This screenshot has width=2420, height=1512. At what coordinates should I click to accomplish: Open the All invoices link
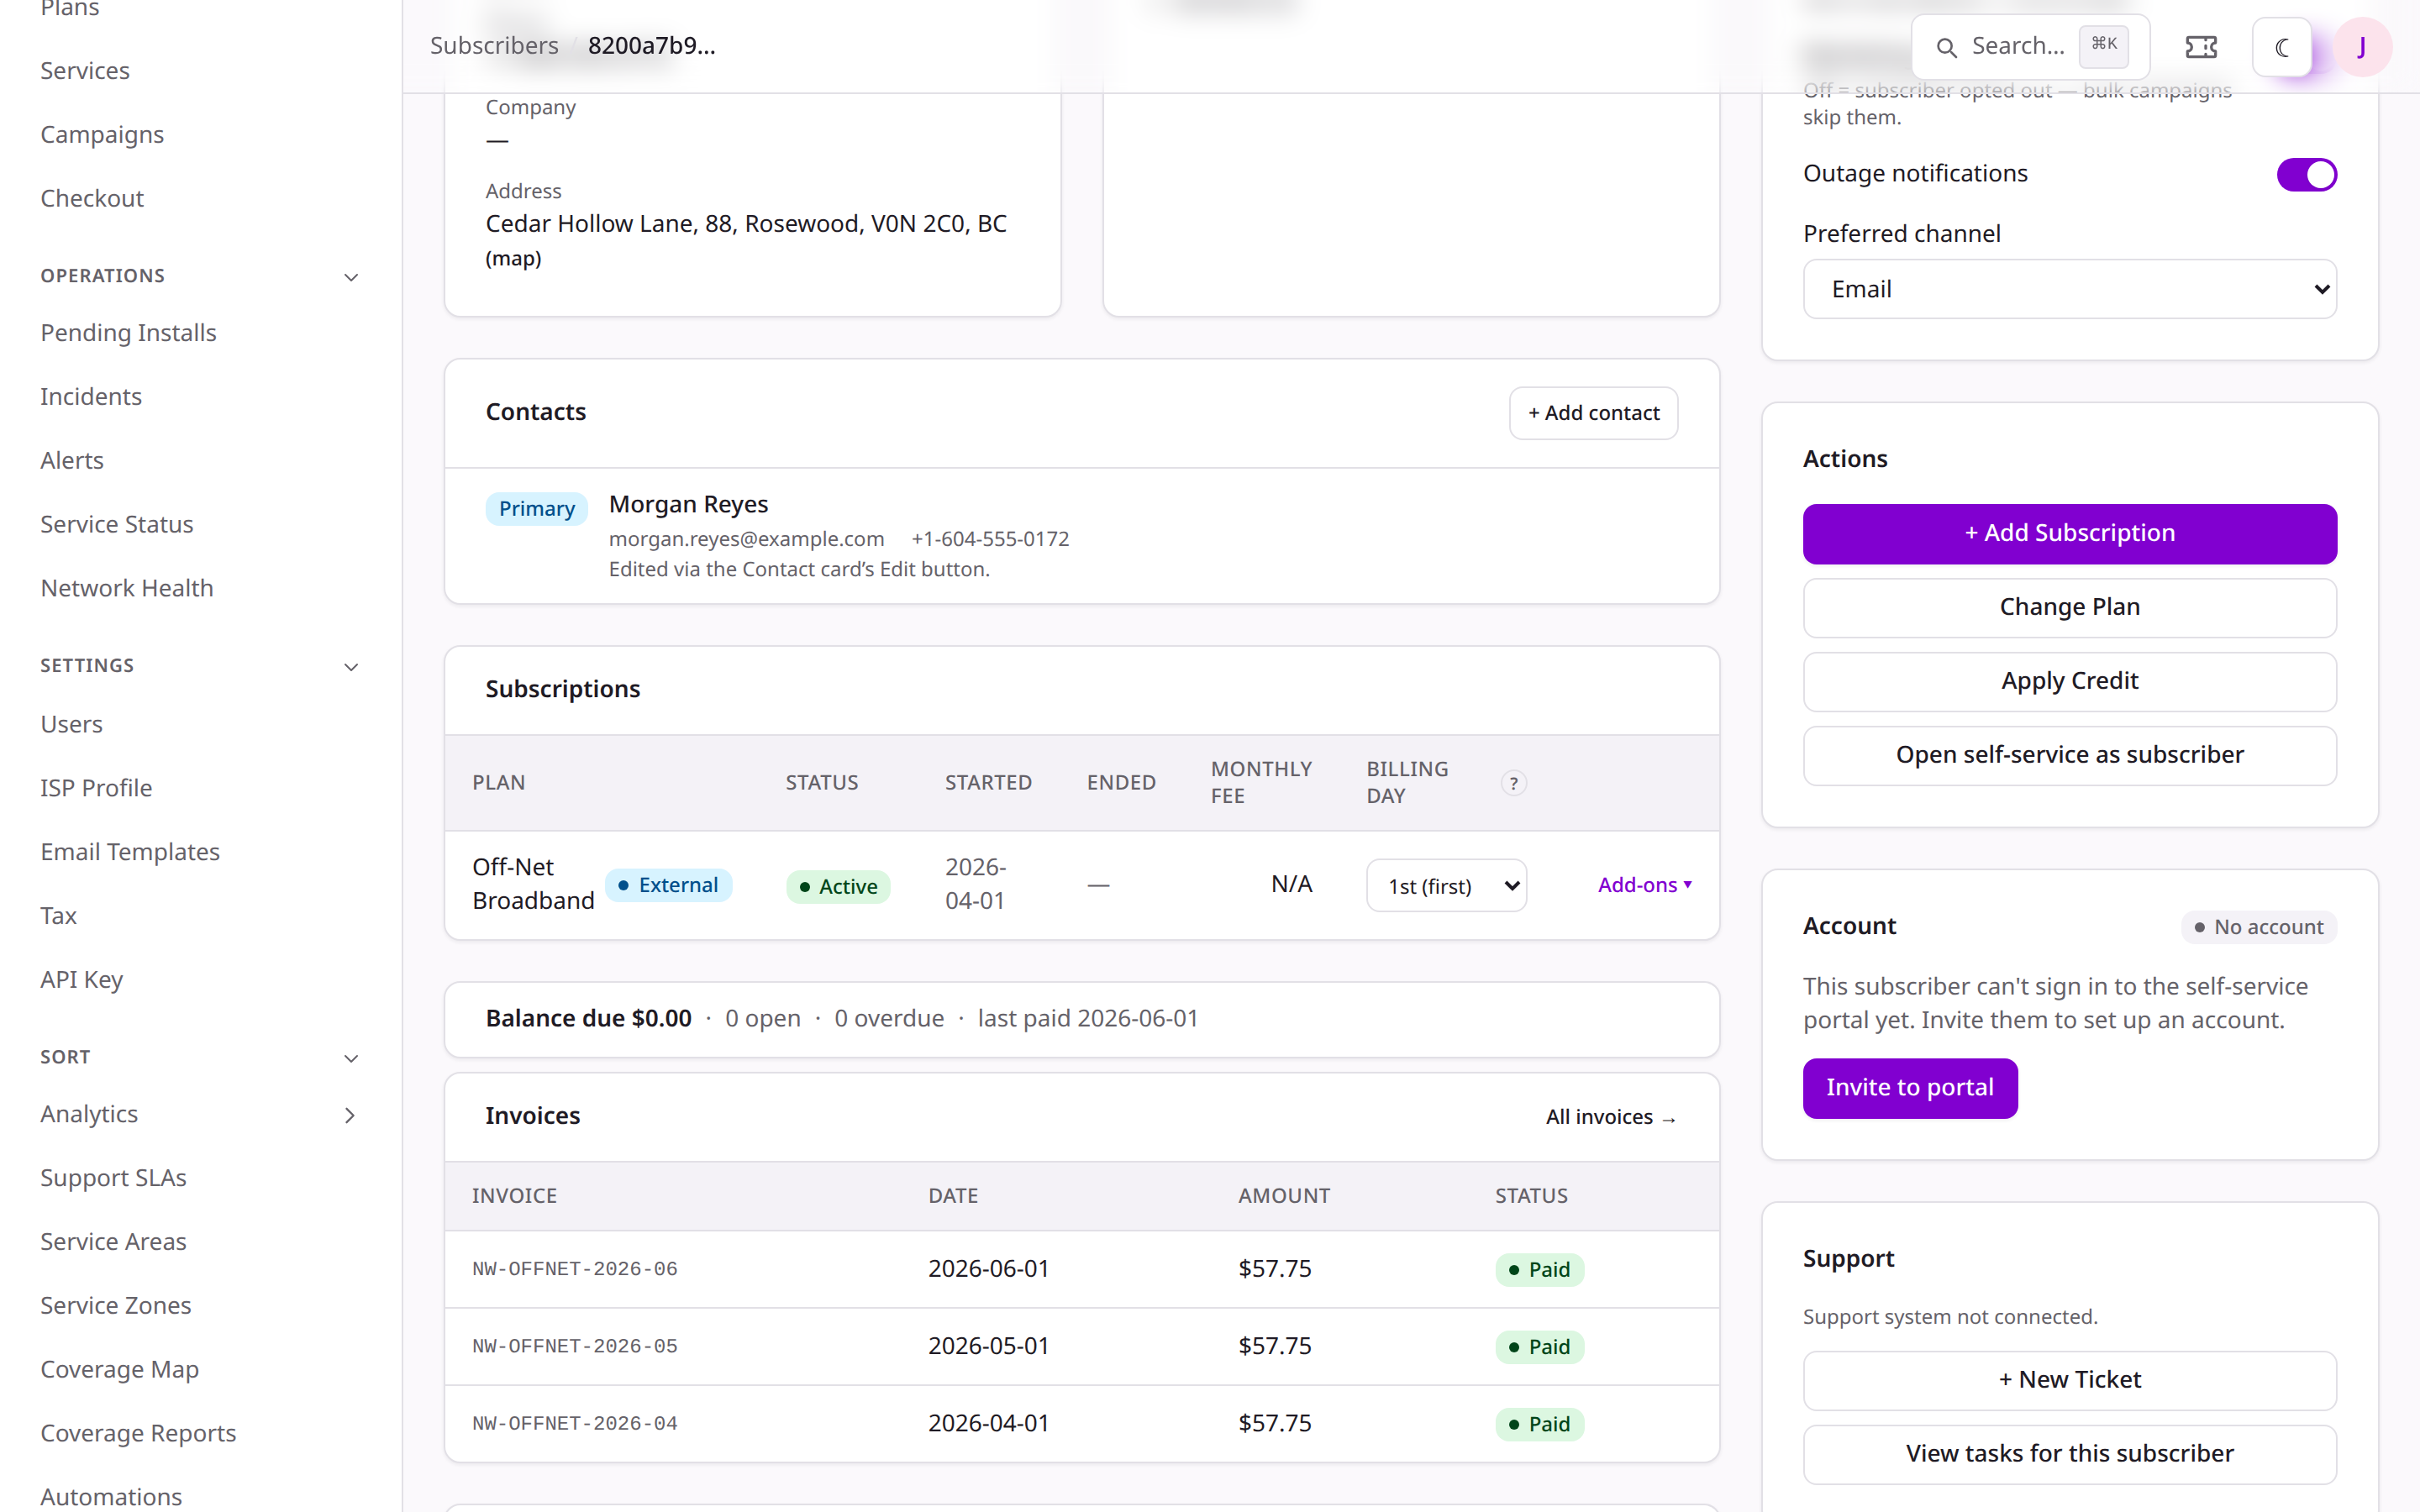[x=1611, y=1117]
